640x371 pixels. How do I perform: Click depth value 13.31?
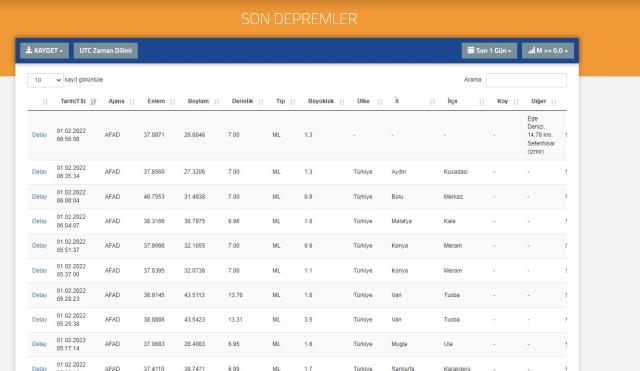click(235, 320)
